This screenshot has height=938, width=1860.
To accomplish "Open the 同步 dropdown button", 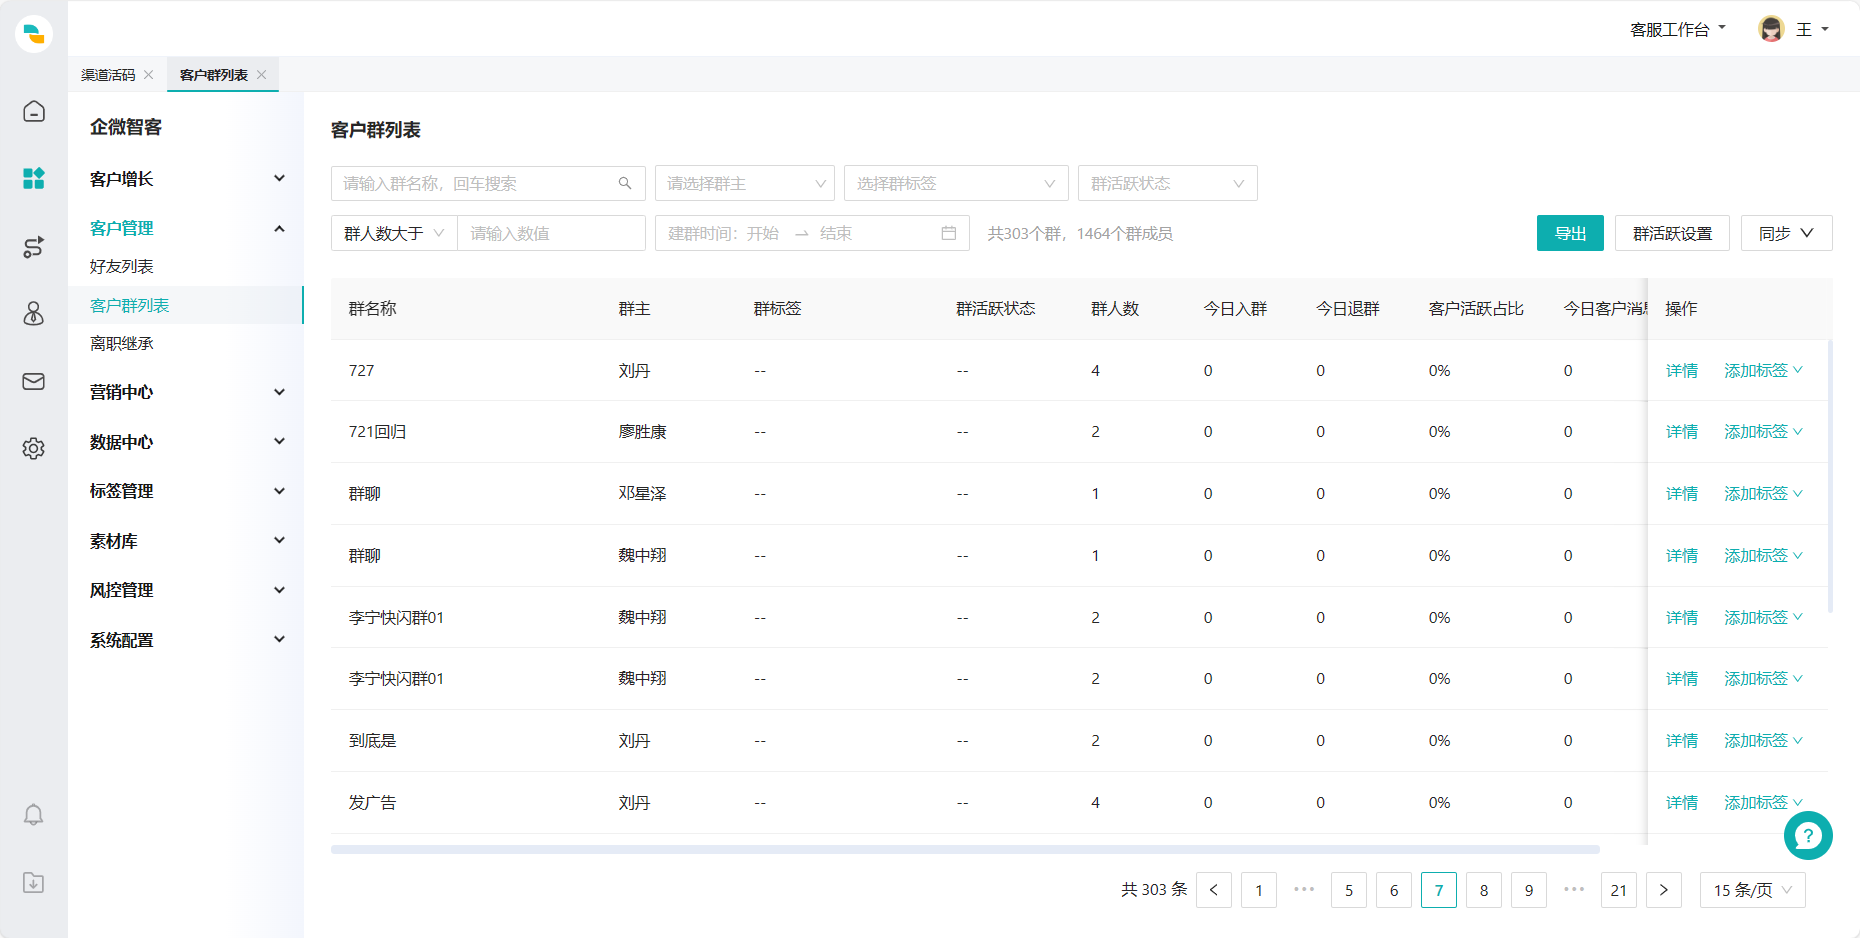I will pyautogui.click(x=1786, y=233).
